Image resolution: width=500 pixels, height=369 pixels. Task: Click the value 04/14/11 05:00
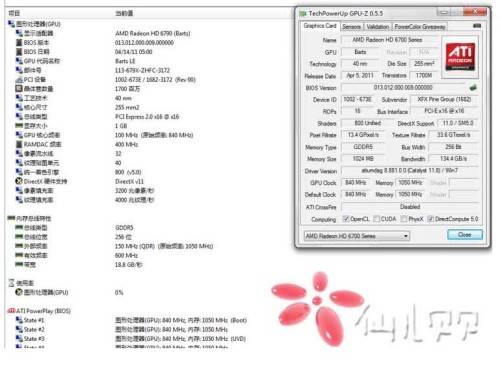(134, 52)
